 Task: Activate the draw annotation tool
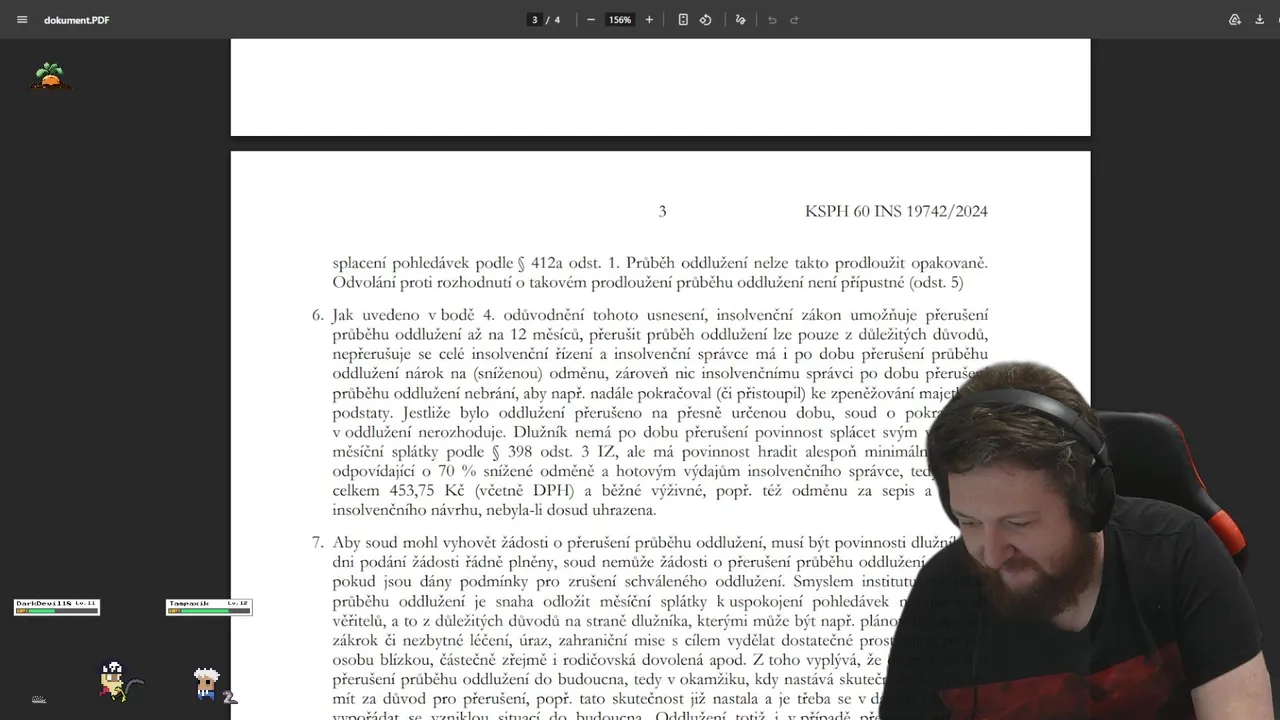(740, 20)
